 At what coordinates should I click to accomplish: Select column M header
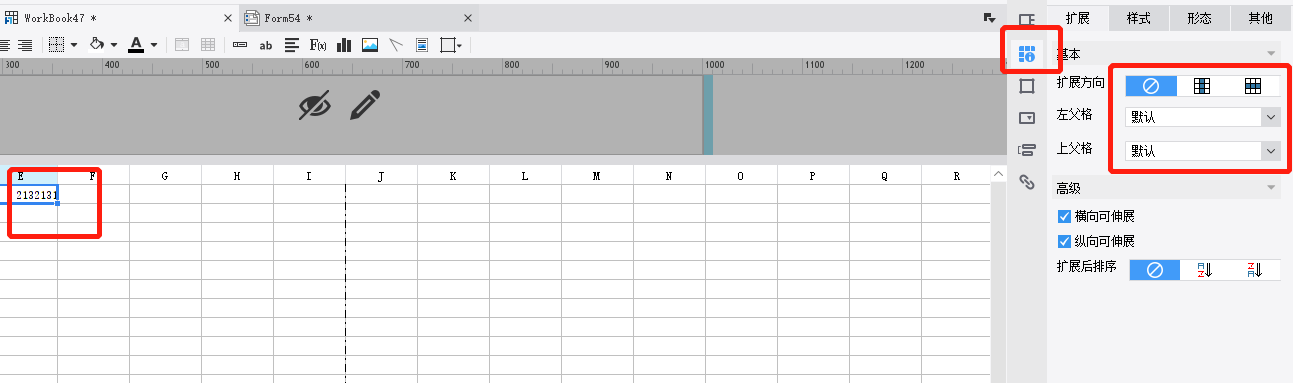[x=597, y=176]
